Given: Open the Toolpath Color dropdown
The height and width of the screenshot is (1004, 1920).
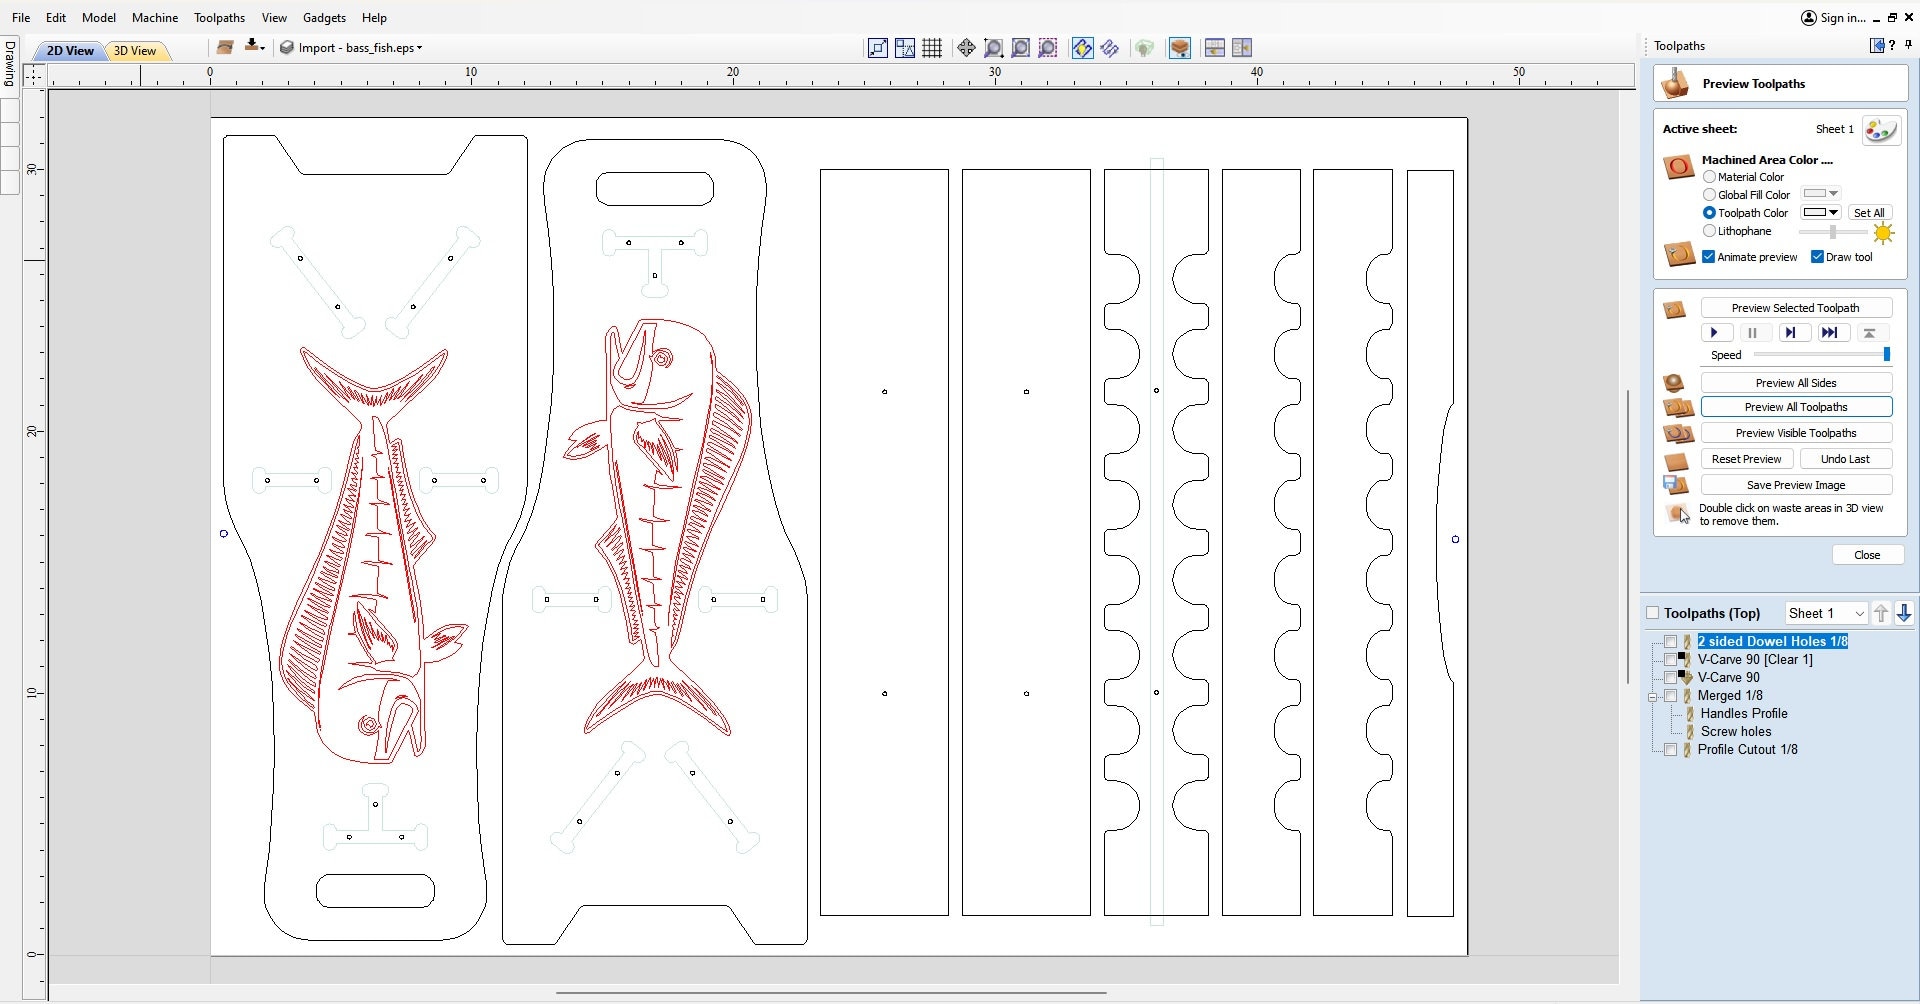Looking at the screenshot, I should (1834, 212).
